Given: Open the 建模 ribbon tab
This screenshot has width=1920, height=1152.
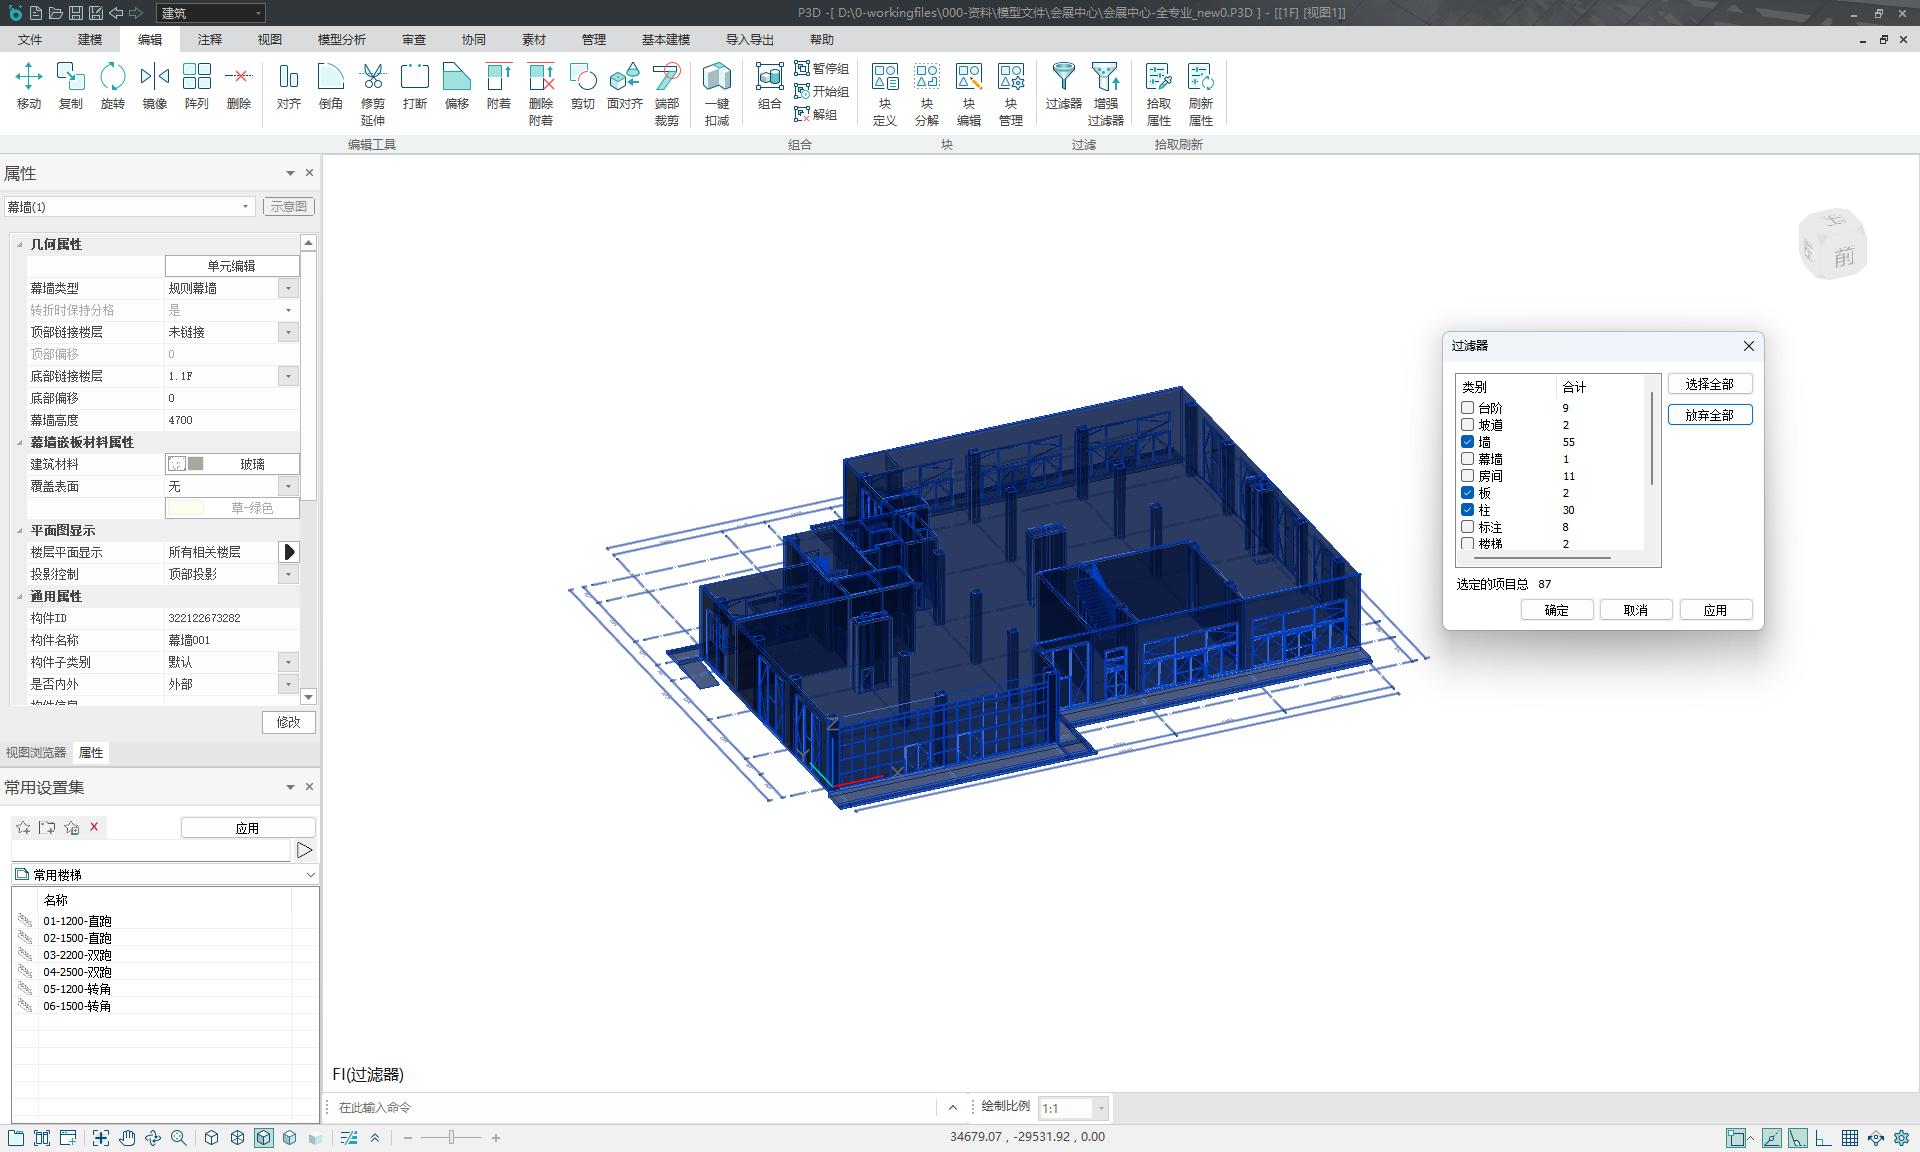Looking at the screenshot, I should (x=90, y=39).
